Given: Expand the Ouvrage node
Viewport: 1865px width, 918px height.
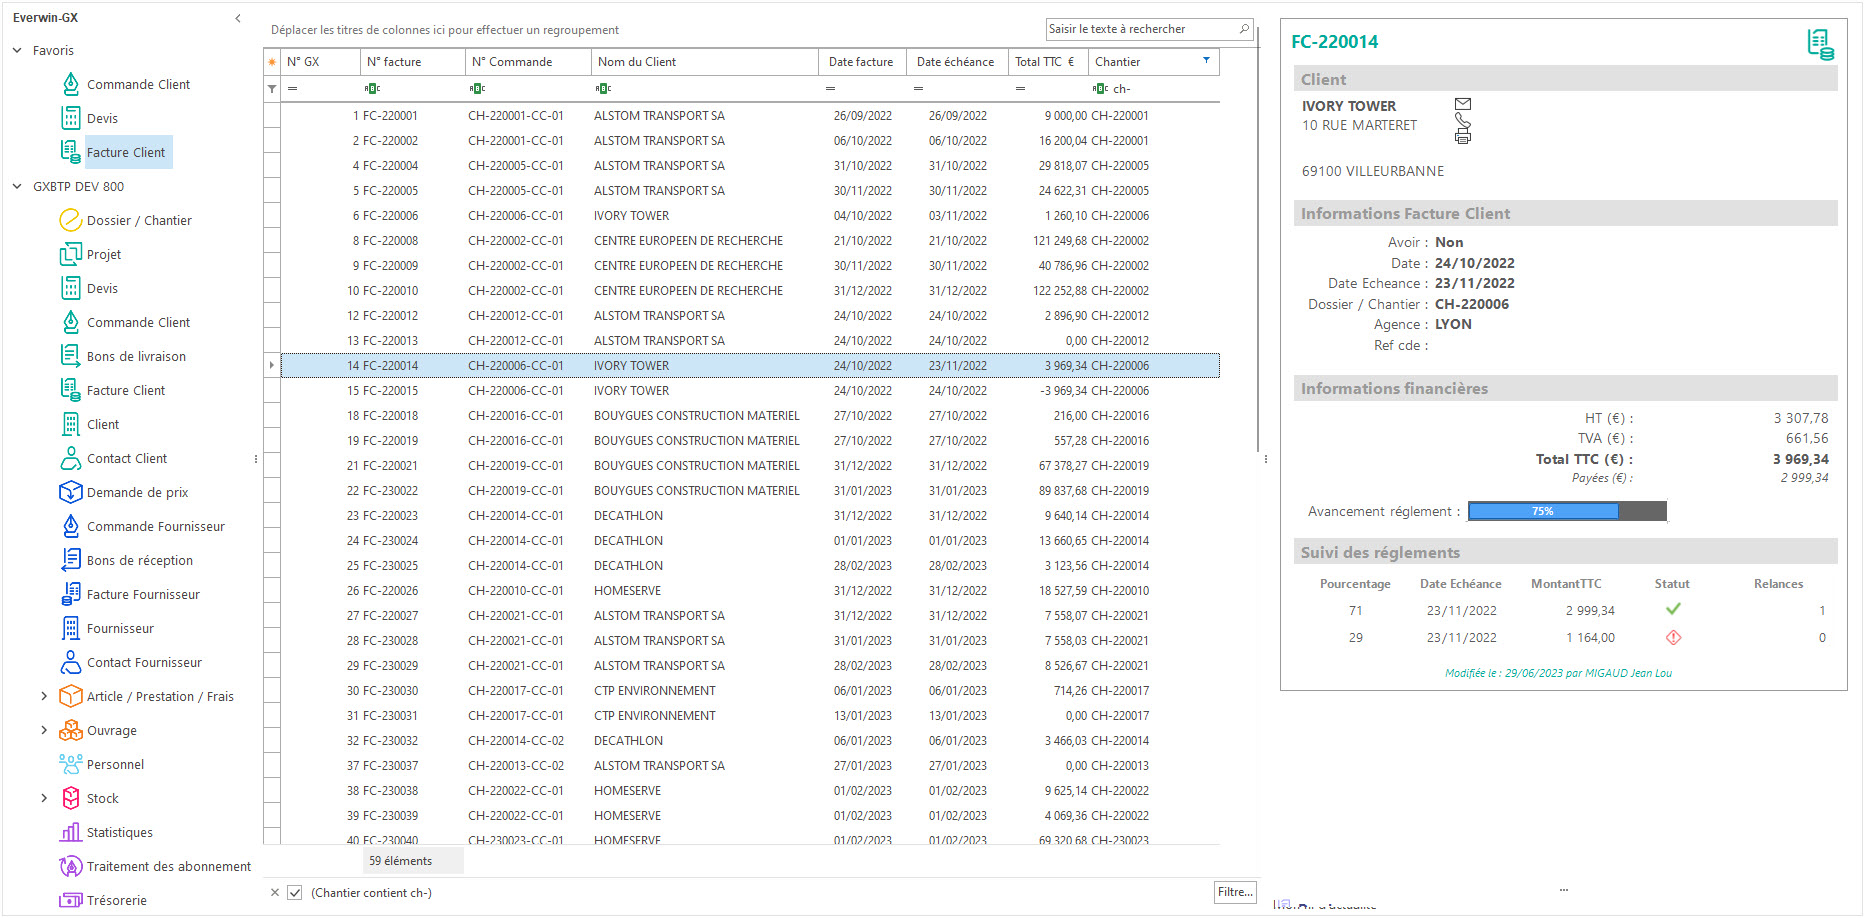Looking at the screenshot, I should [44, 730].
